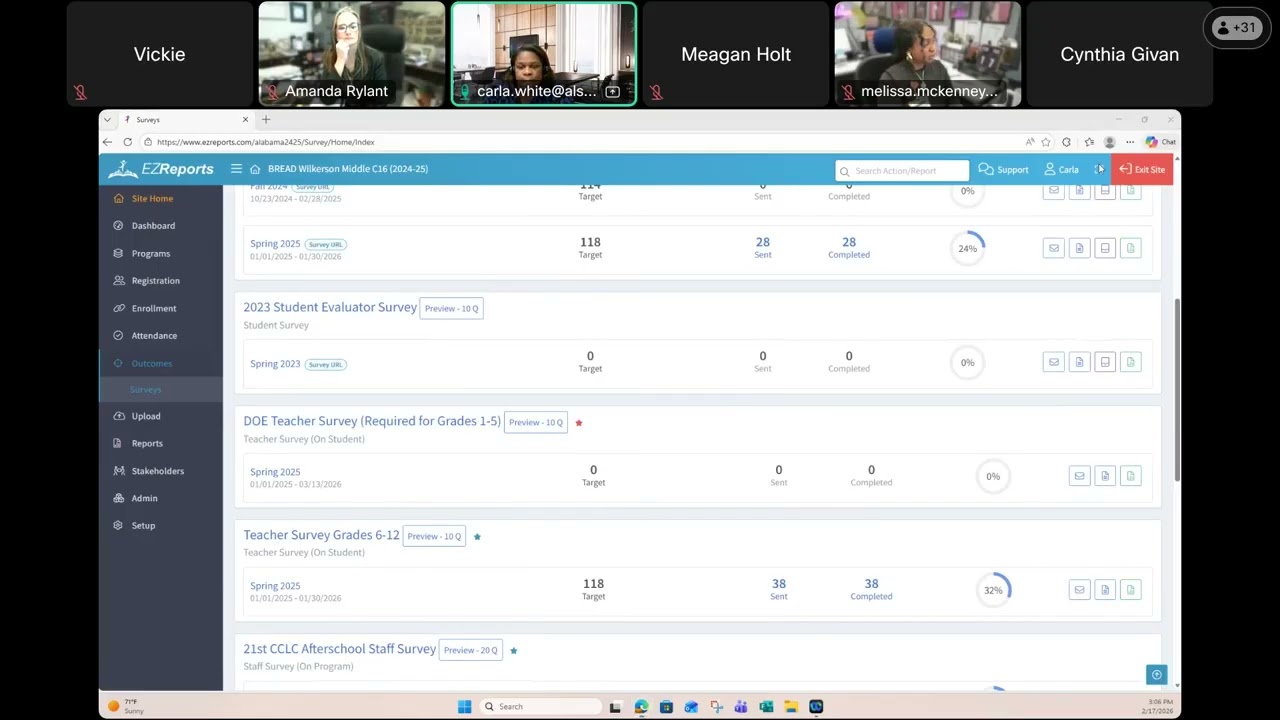Click Survey URL badge beside Spring 2023
The height and width of the screenshot is (720, 1280).
point(325,365)
